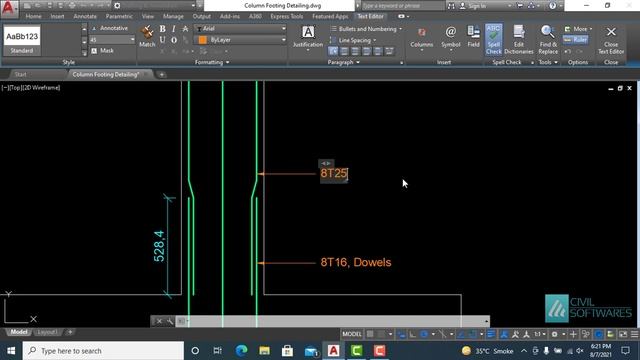Image resolution: width=640 pixels, height=360 pixels.
Task: Click the 8T16, Dowels annotation text
Action: [356, 262]
